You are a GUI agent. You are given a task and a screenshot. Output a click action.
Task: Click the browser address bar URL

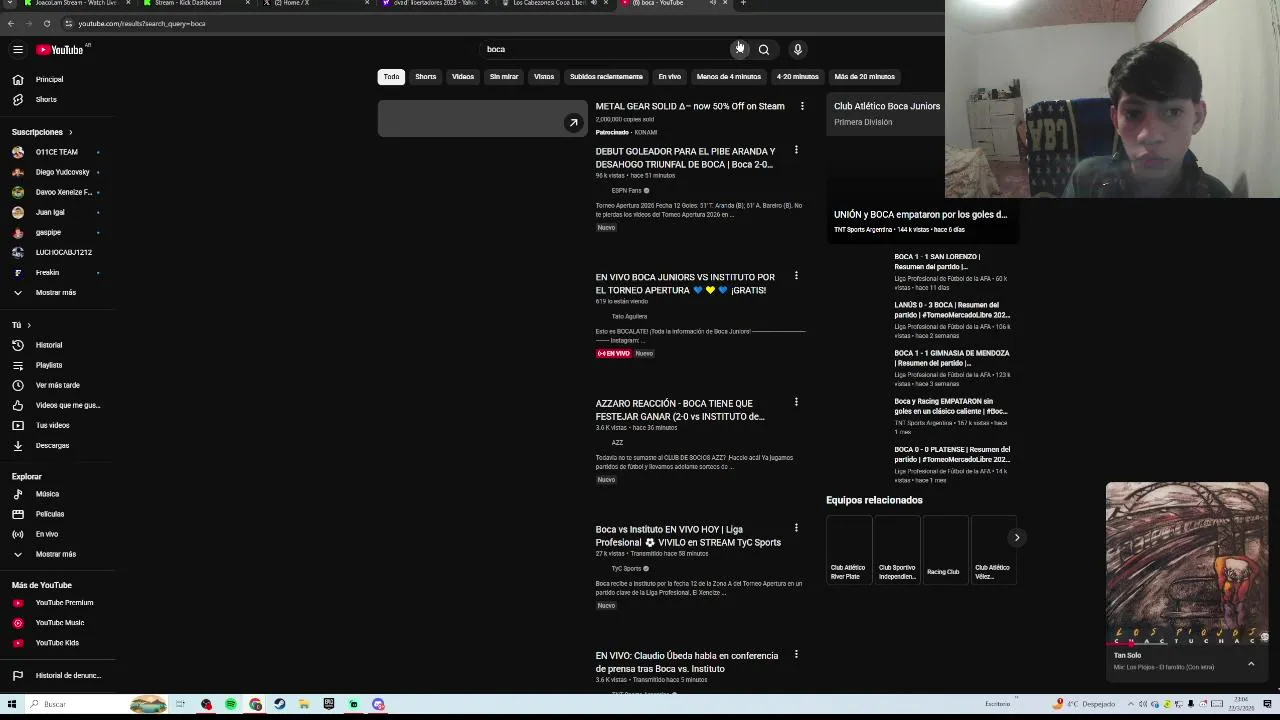tap(142, 23)
